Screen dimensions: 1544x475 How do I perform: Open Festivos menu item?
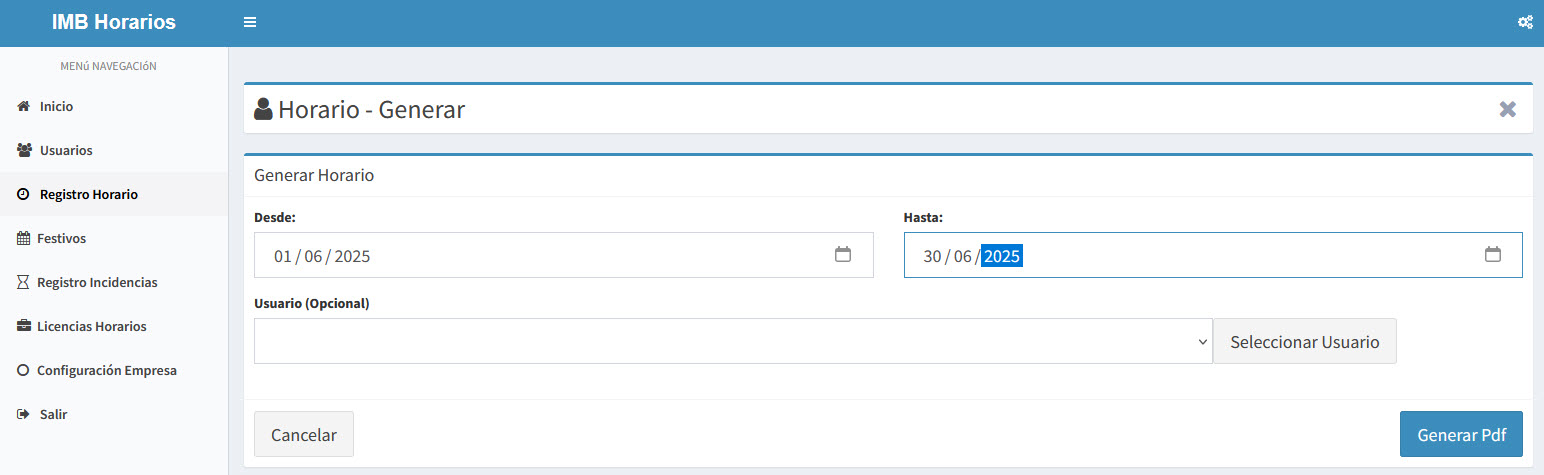(x=114, y=238)
